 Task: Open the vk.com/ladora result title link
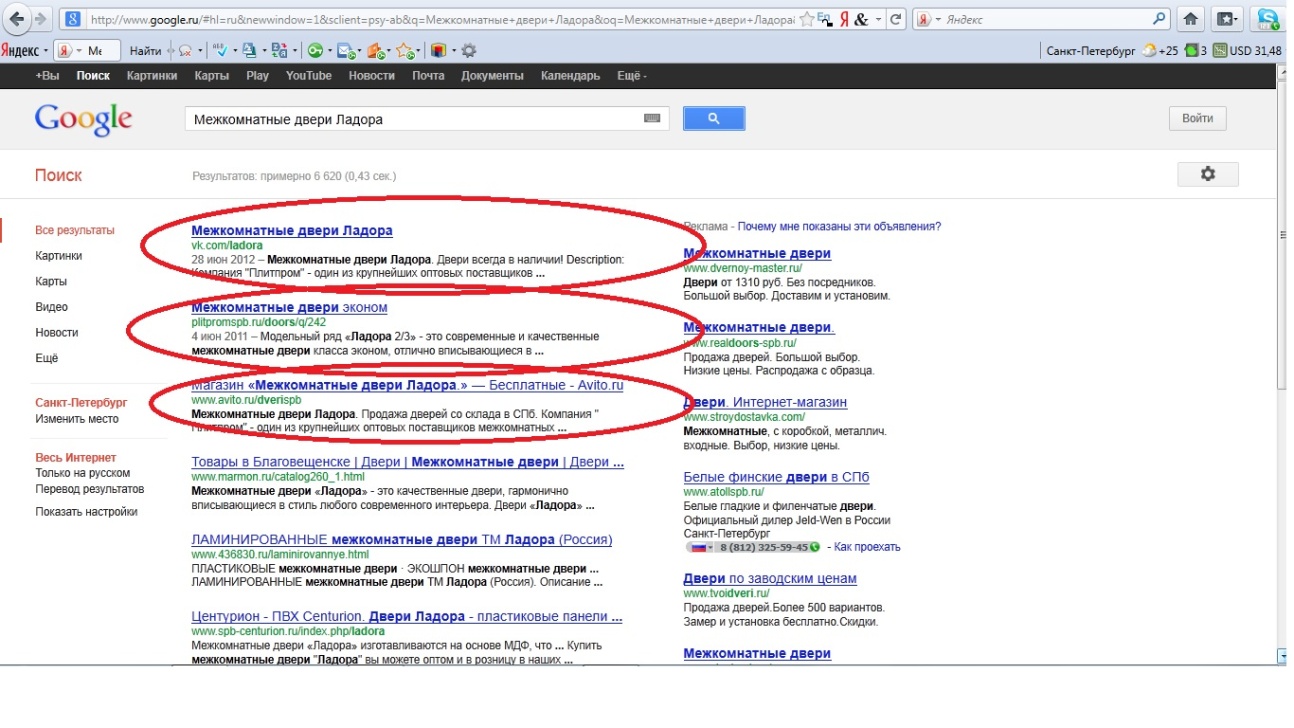click(292, 230)
